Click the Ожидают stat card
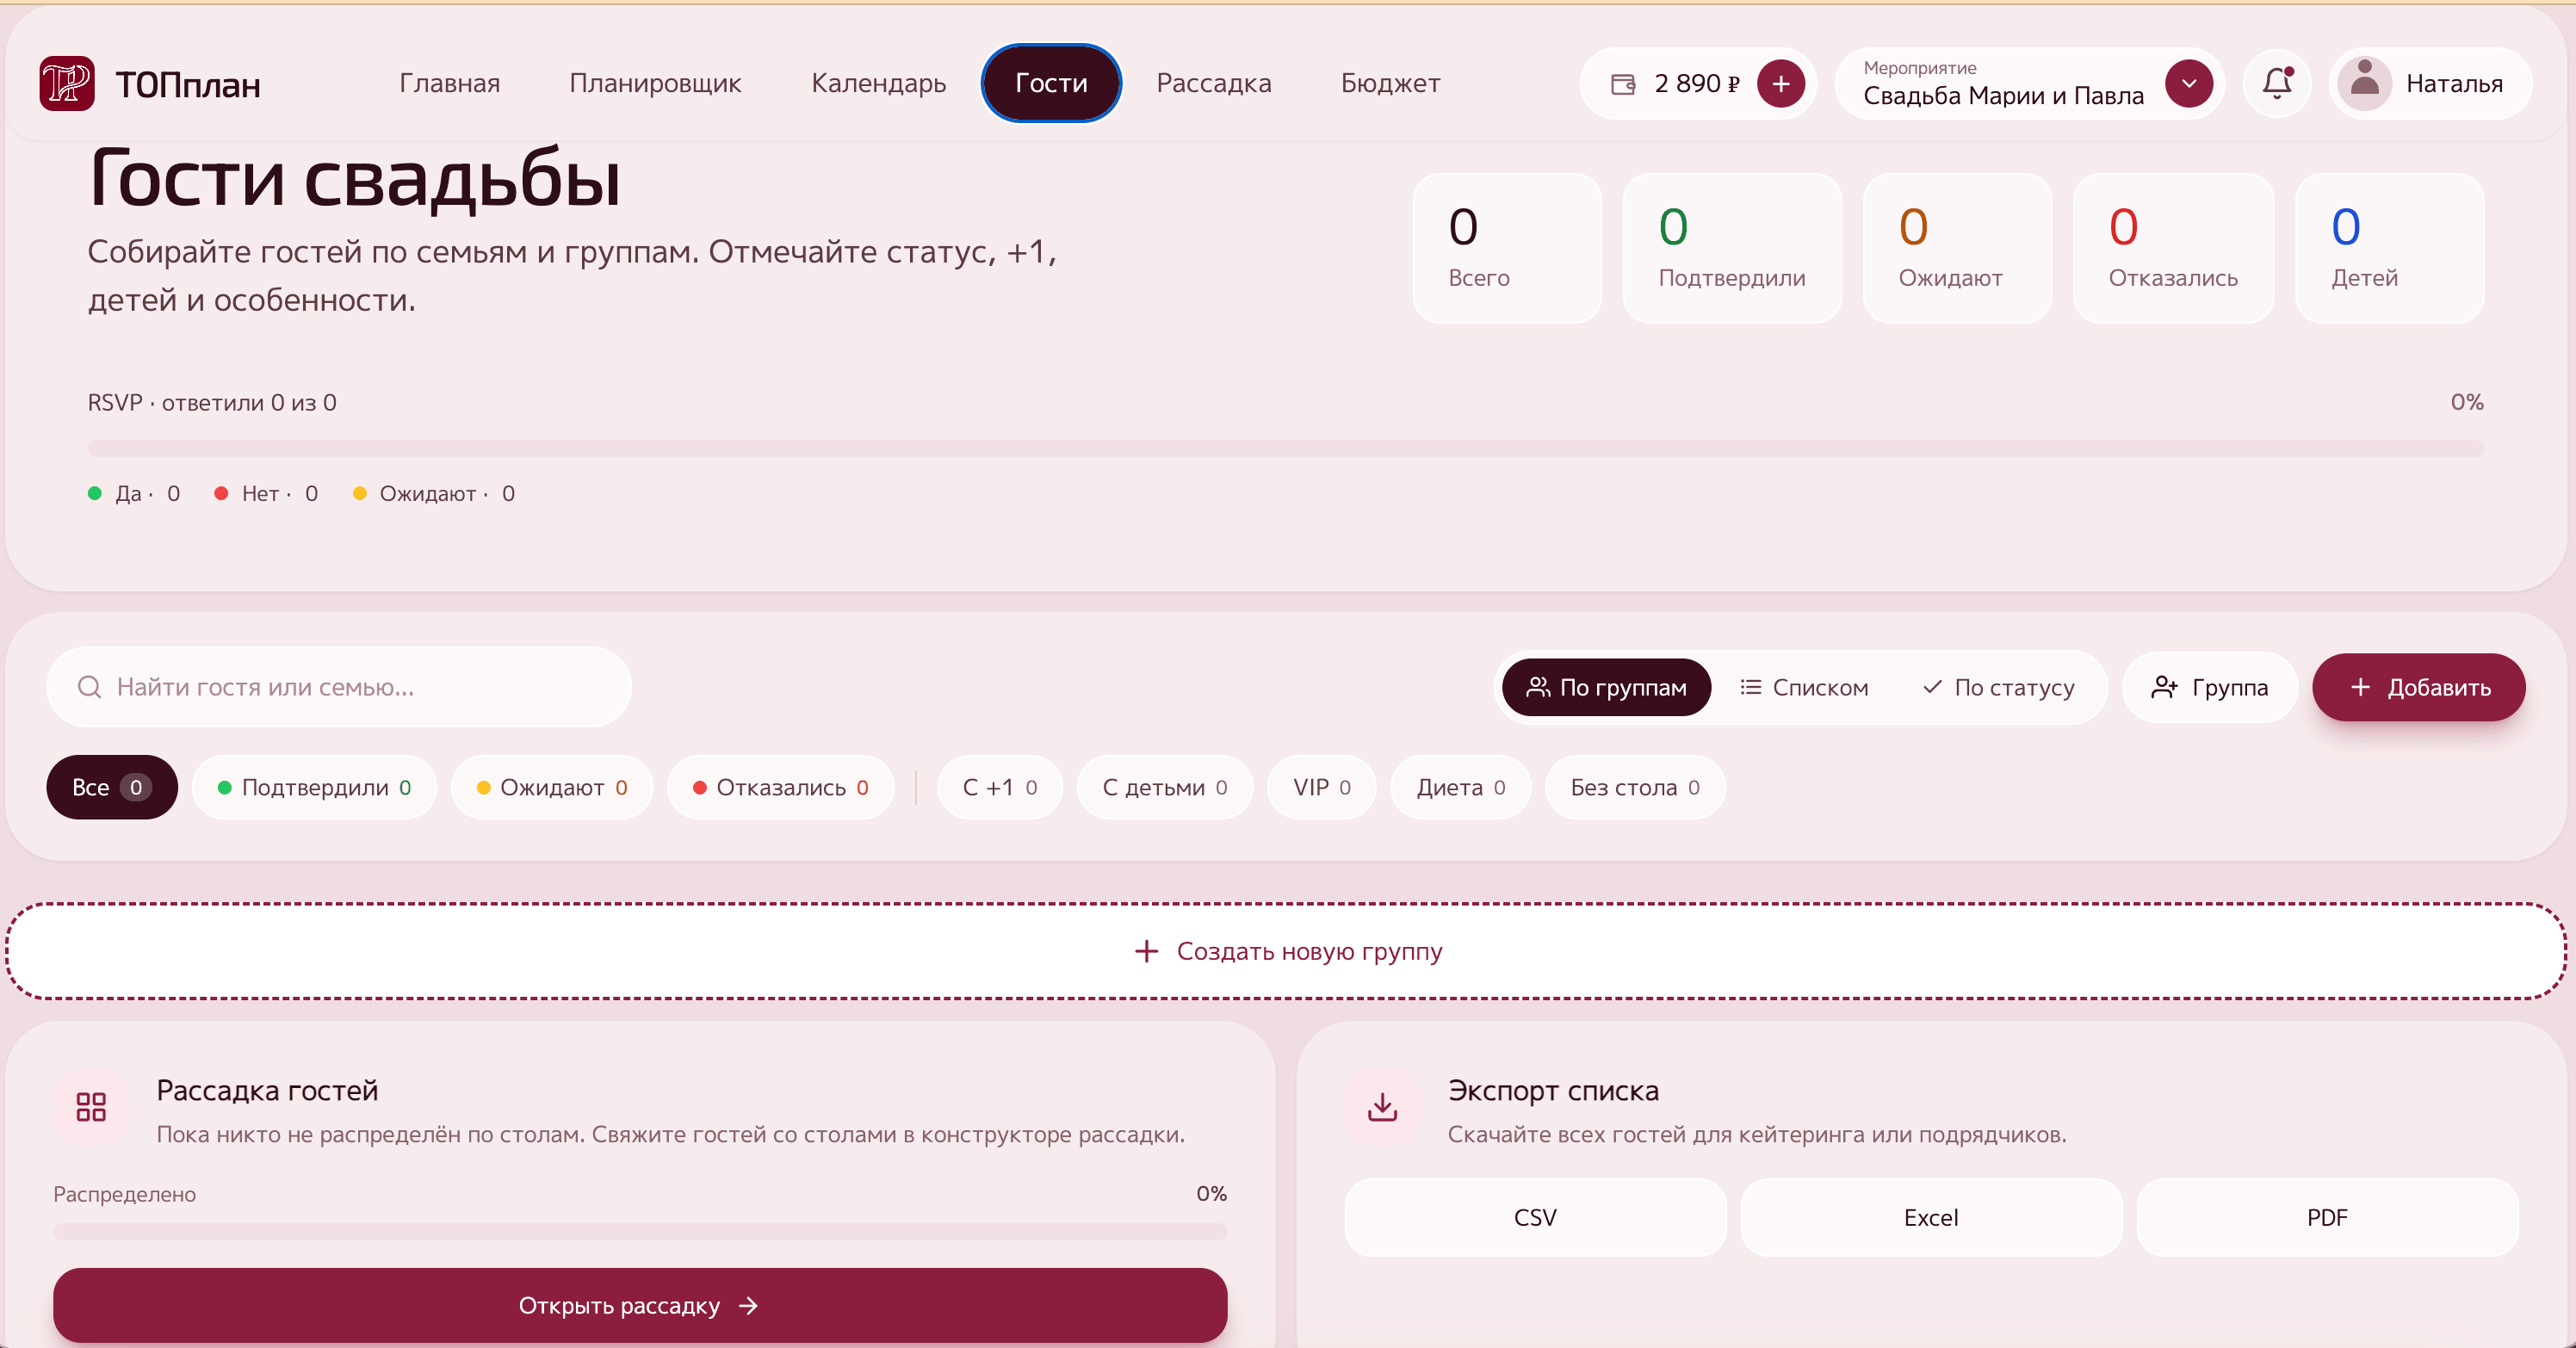Viewport: 2576px width, 1348px height. (1957, 248)
